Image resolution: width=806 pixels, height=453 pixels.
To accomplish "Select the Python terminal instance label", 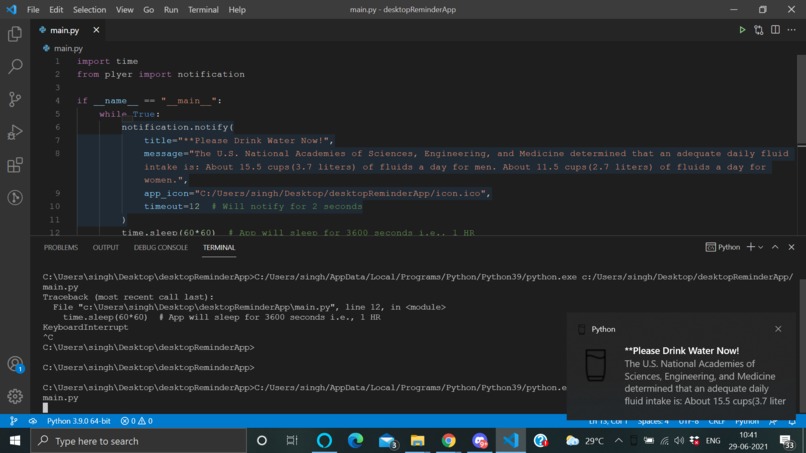I will coord(723,247).
